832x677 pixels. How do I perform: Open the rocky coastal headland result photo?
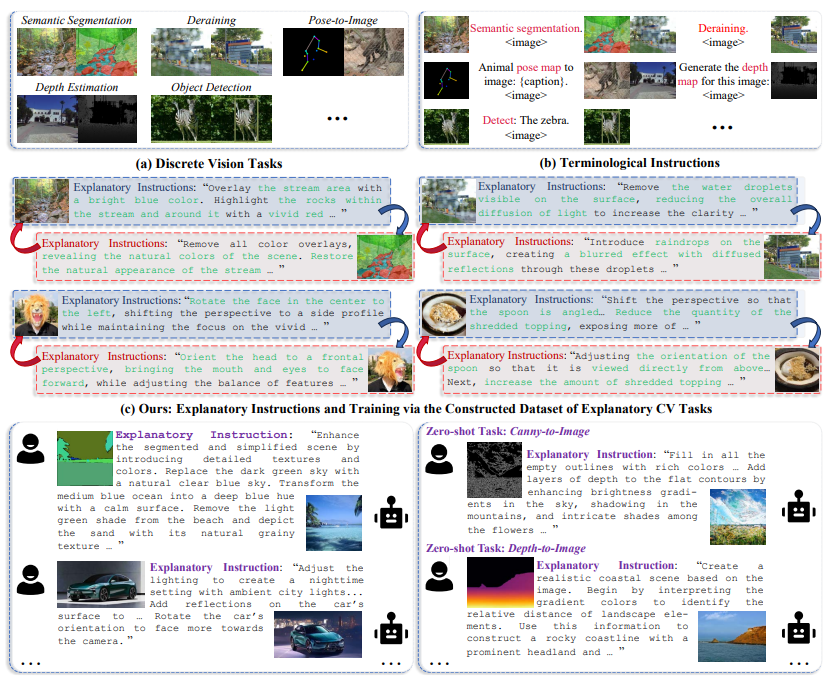(732, 637)
